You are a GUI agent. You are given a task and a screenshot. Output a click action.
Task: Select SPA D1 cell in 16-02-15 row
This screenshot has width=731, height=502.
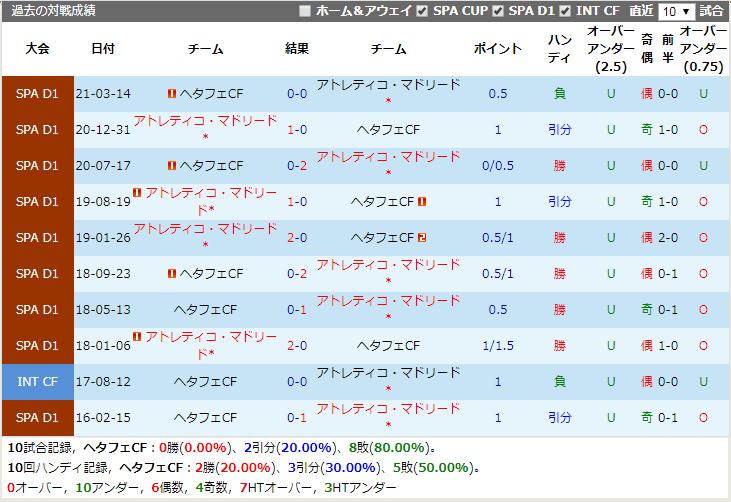tap(38, 418)
